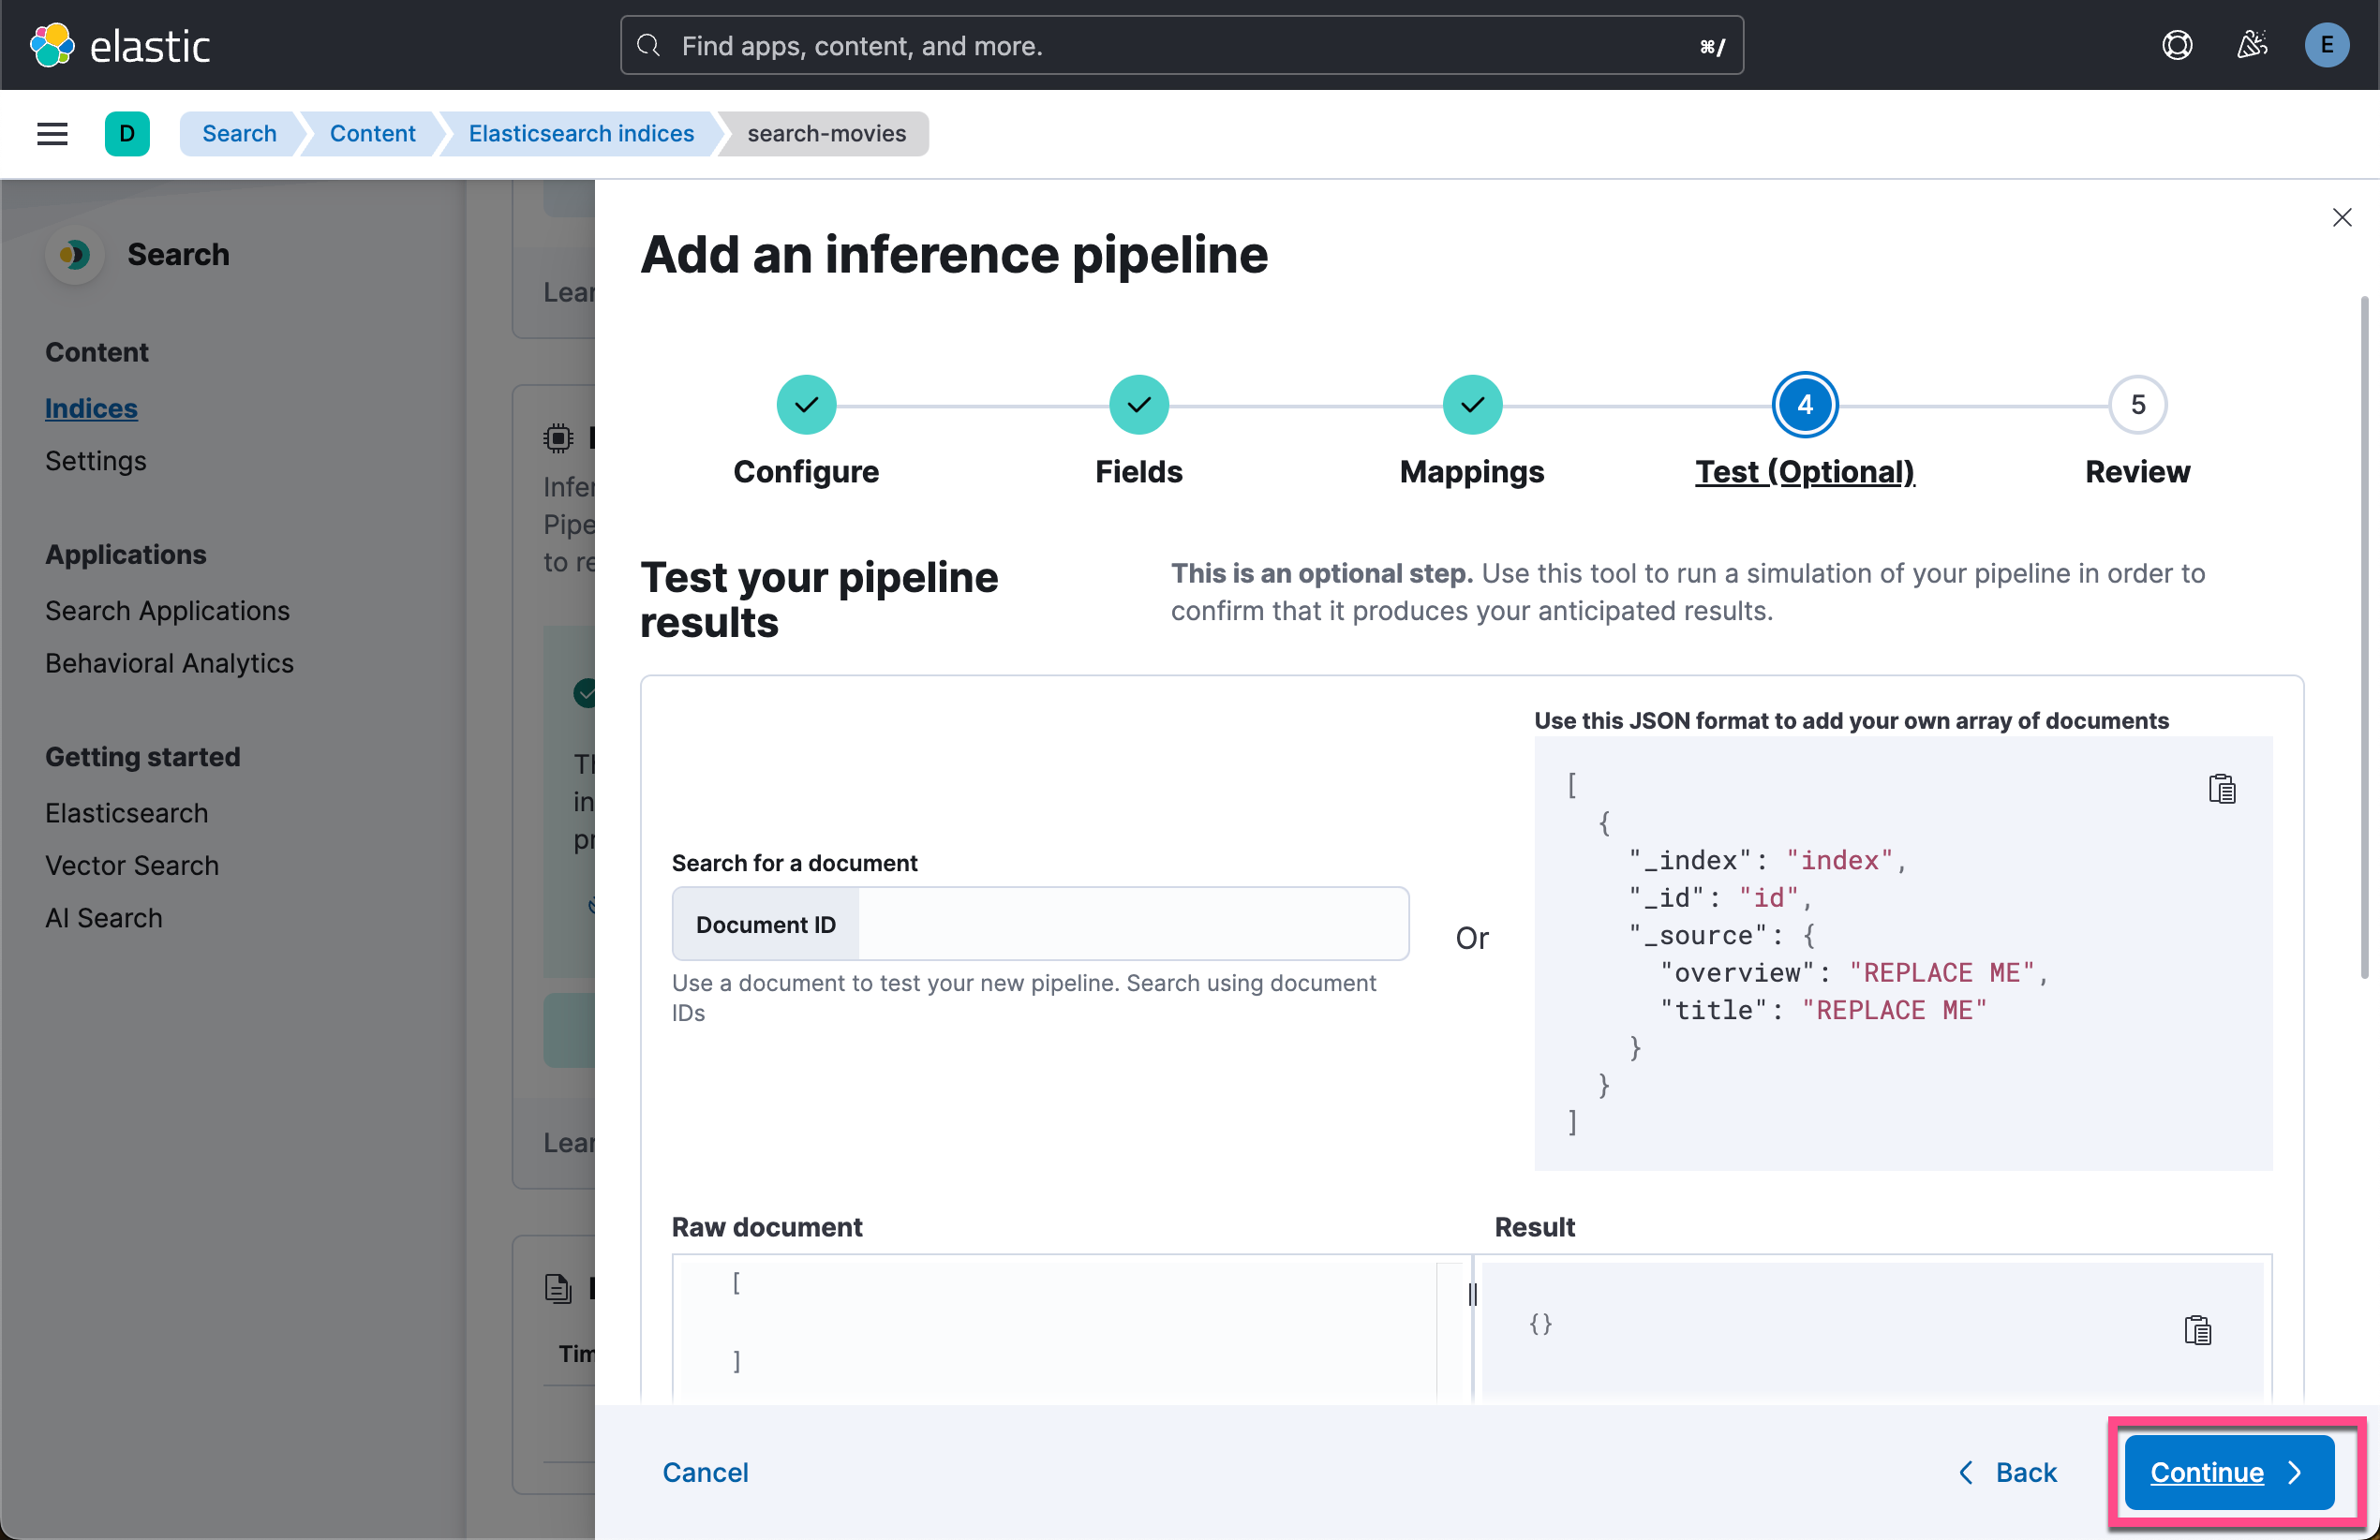
Task: Open the Indices link in the sidebar
Action: [91, 408]
